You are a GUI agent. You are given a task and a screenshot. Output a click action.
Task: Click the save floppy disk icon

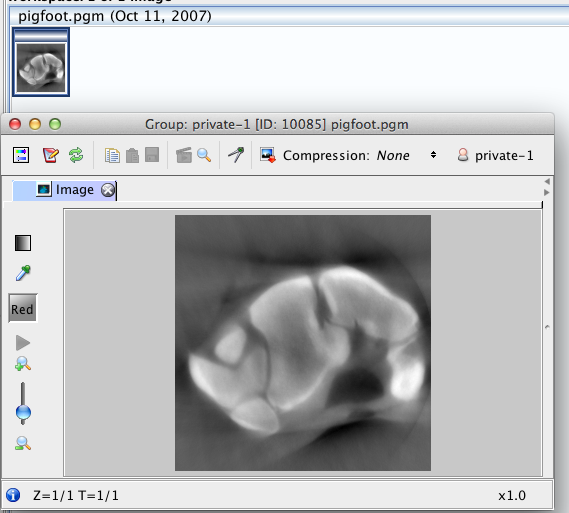pyautogui.click(x=152, y=155)
